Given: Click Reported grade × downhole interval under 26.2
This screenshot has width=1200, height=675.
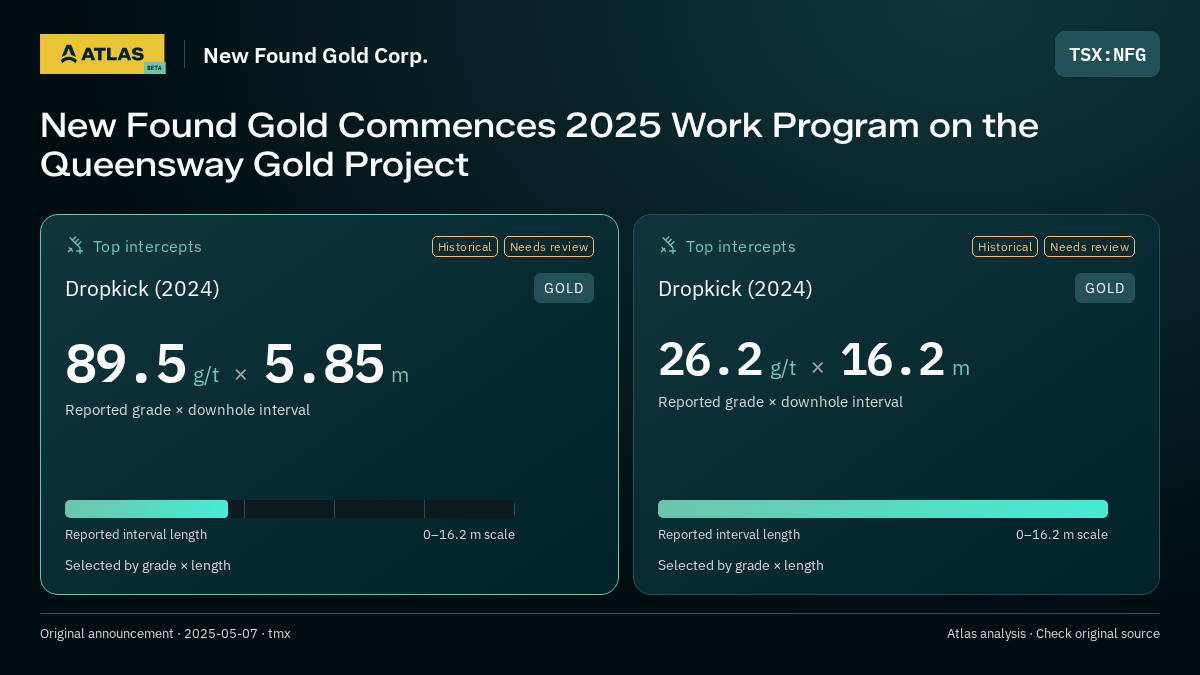Looking at the screenshot, I should pyautogui.click(x=780, y=402).
